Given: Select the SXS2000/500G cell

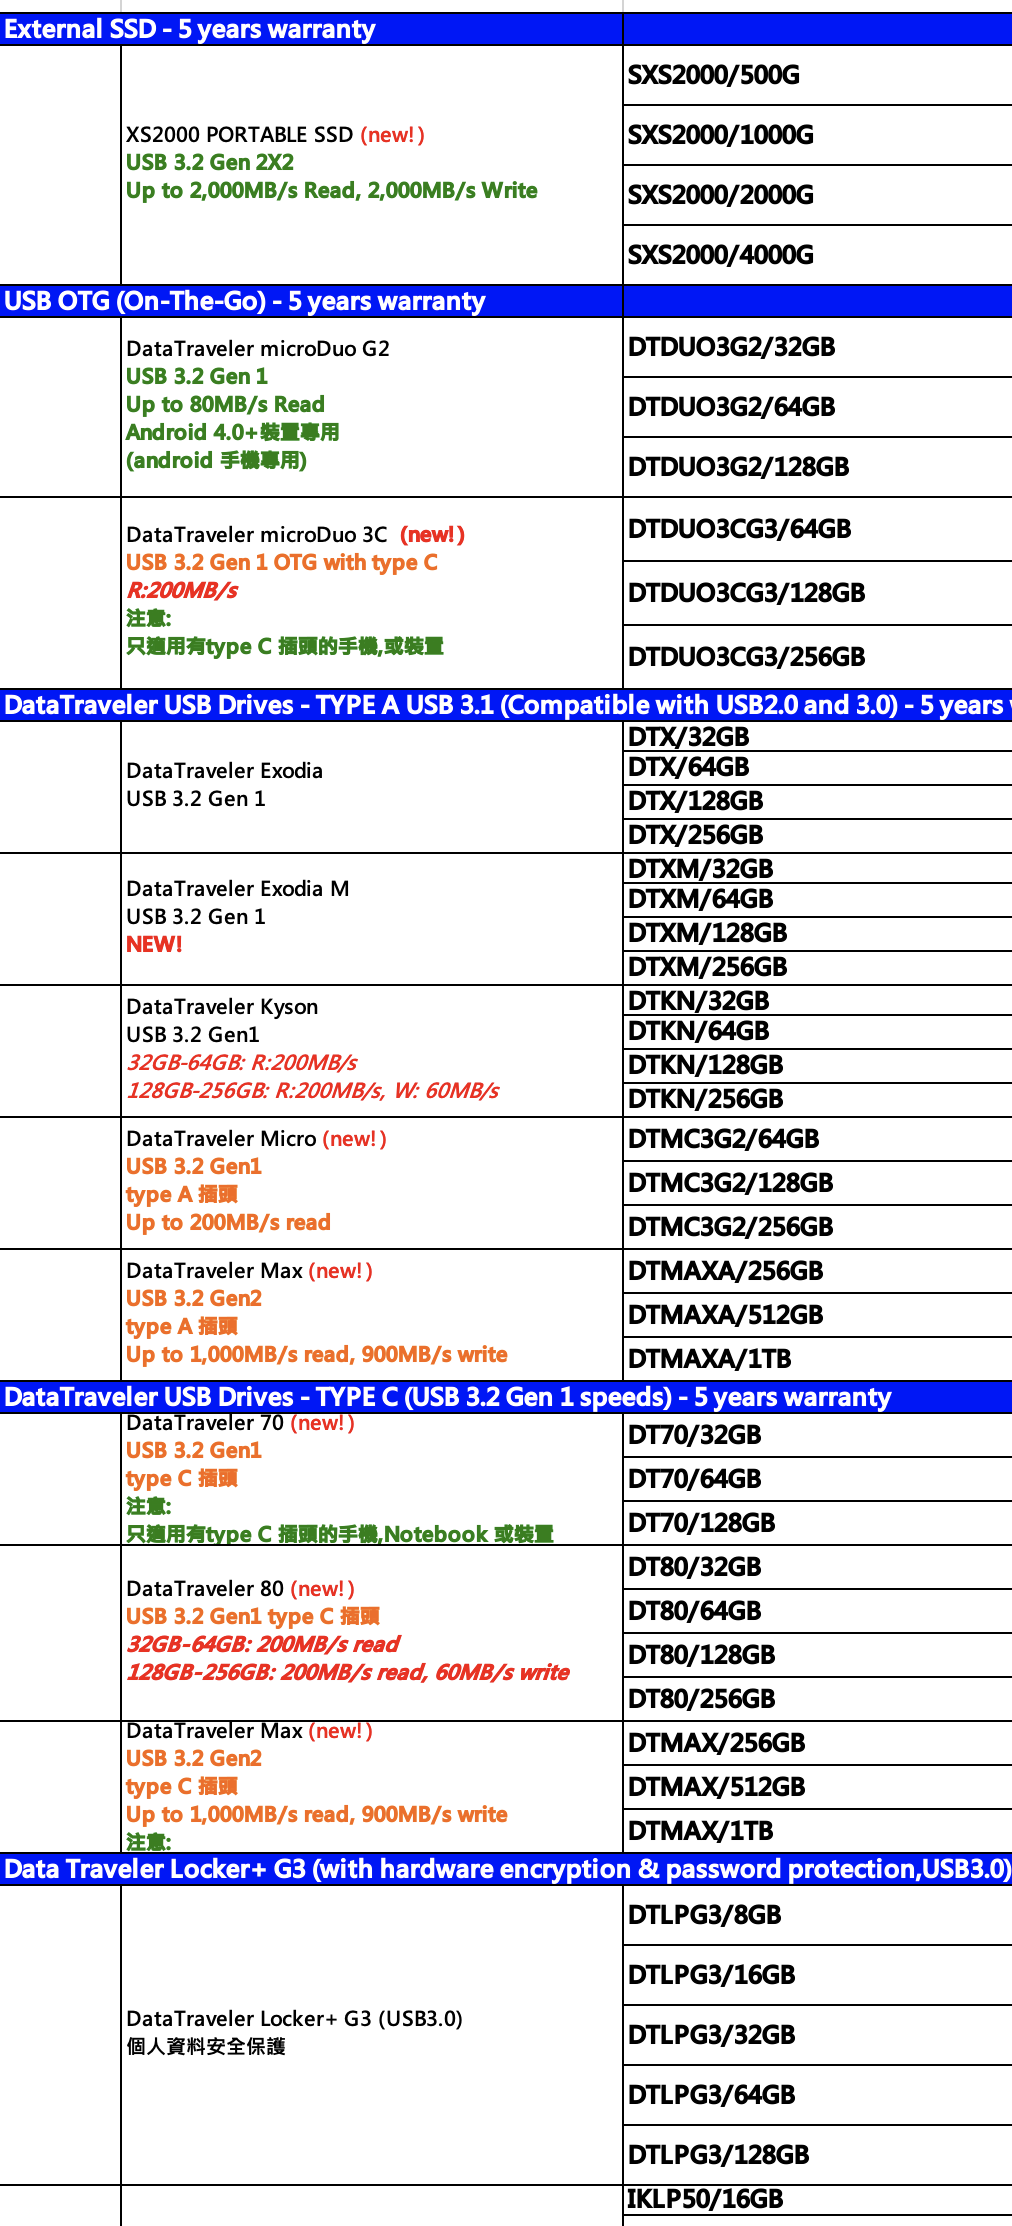Looking at the screenshot, I should 817,75.
